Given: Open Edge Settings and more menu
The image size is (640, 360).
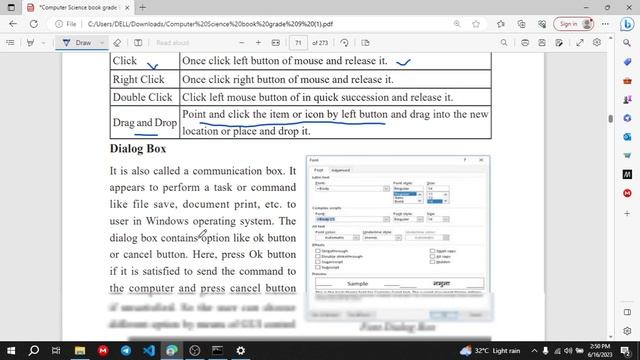Looking at the screenshot, I should [x=605, y=24].
